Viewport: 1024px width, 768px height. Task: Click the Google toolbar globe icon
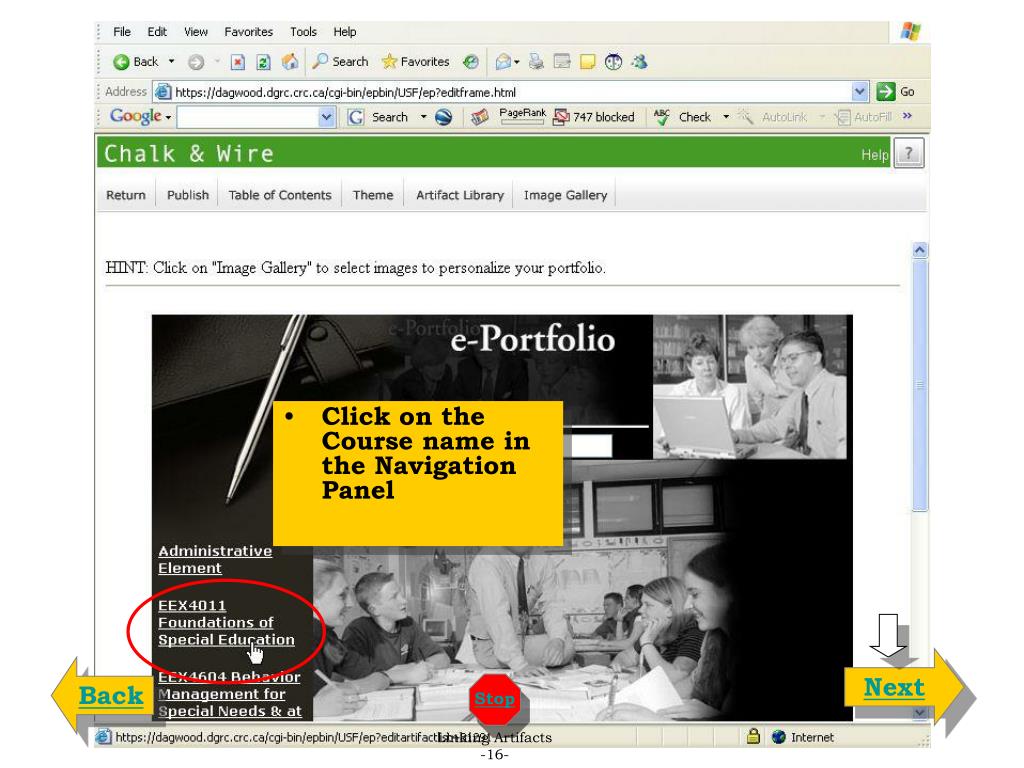[x=443, y=117]
